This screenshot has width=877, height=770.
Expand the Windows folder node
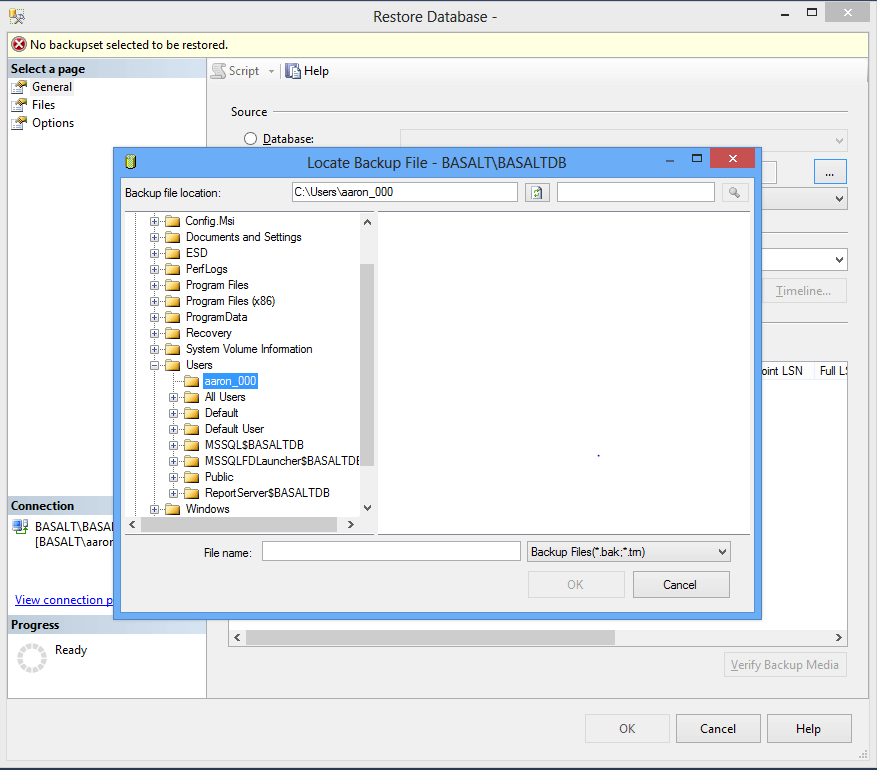(x=155, y=509)
